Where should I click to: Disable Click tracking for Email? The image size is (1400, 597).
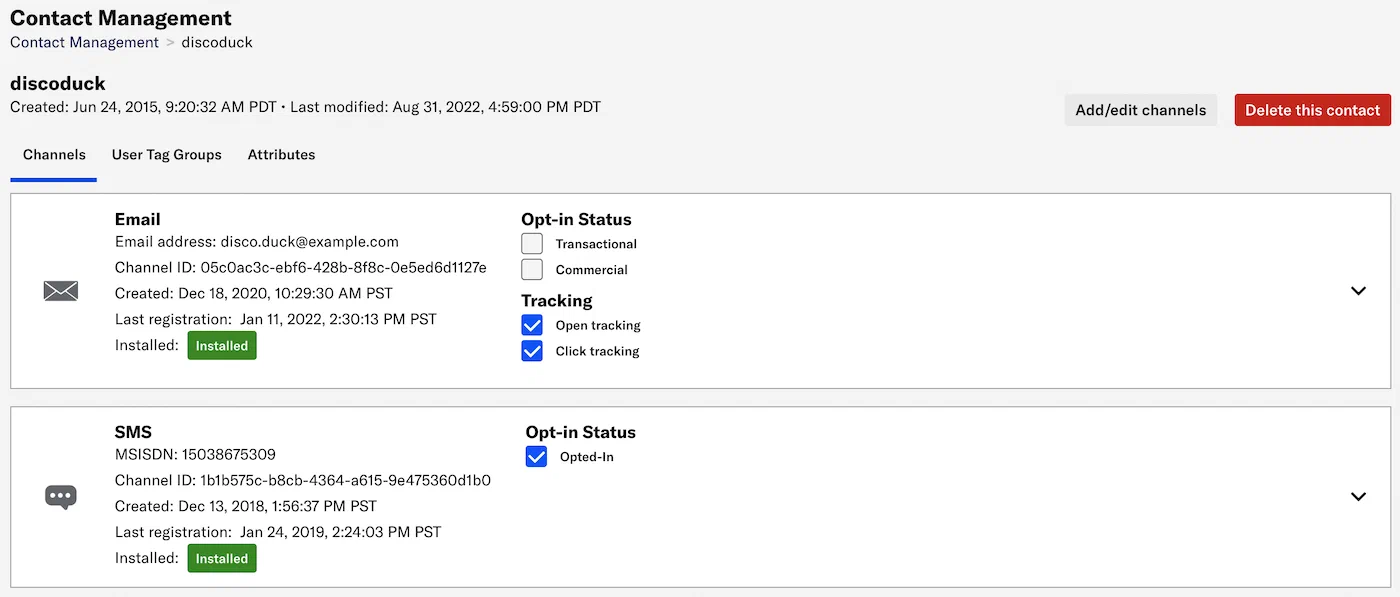point(531,350)
